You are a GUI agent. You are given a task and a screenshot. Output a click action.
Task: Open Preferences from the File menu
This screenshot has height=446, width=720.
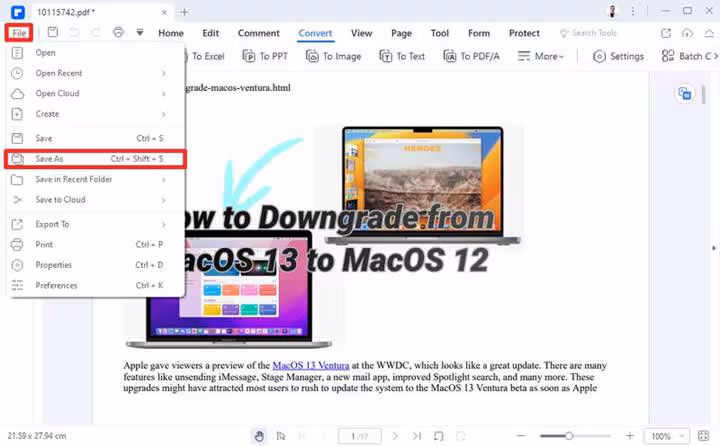click(x=96, y=285)
